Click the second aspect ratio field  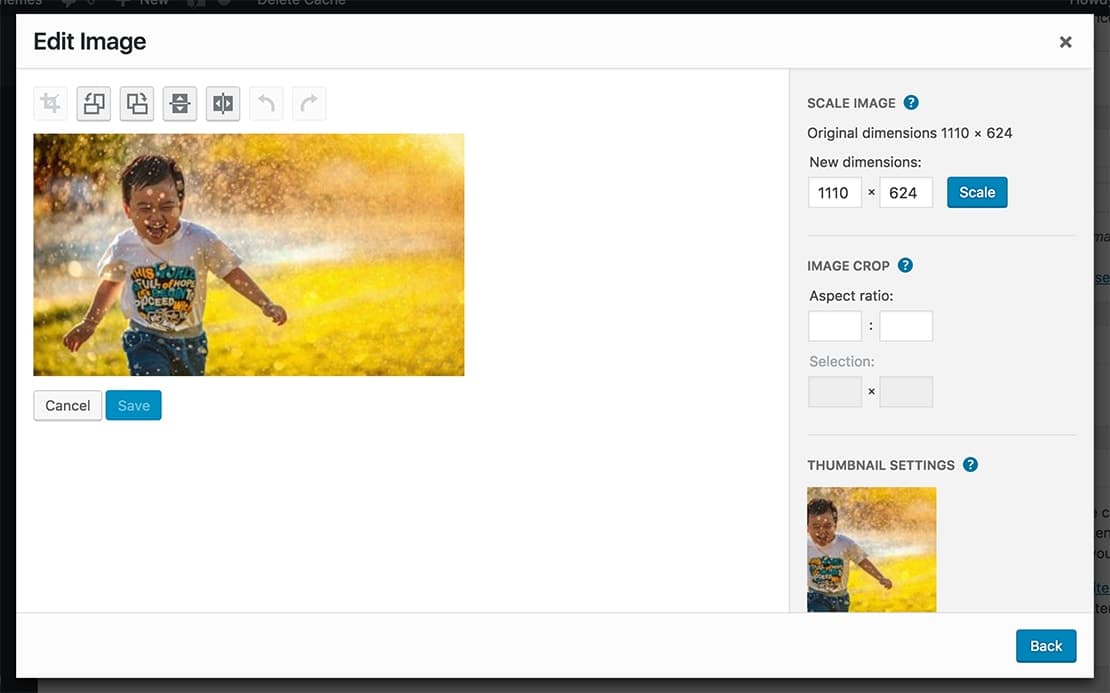coord(906,326)
